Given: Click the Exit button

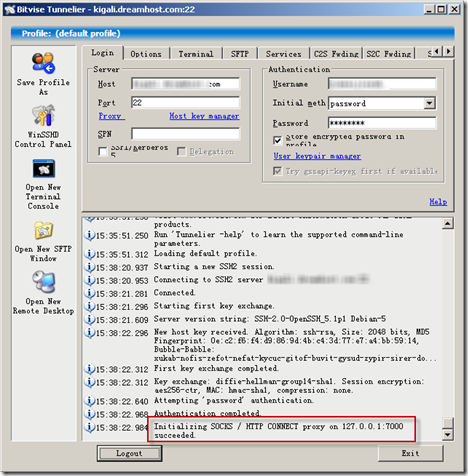Looking at the screenshot, I should click(410, 453).
